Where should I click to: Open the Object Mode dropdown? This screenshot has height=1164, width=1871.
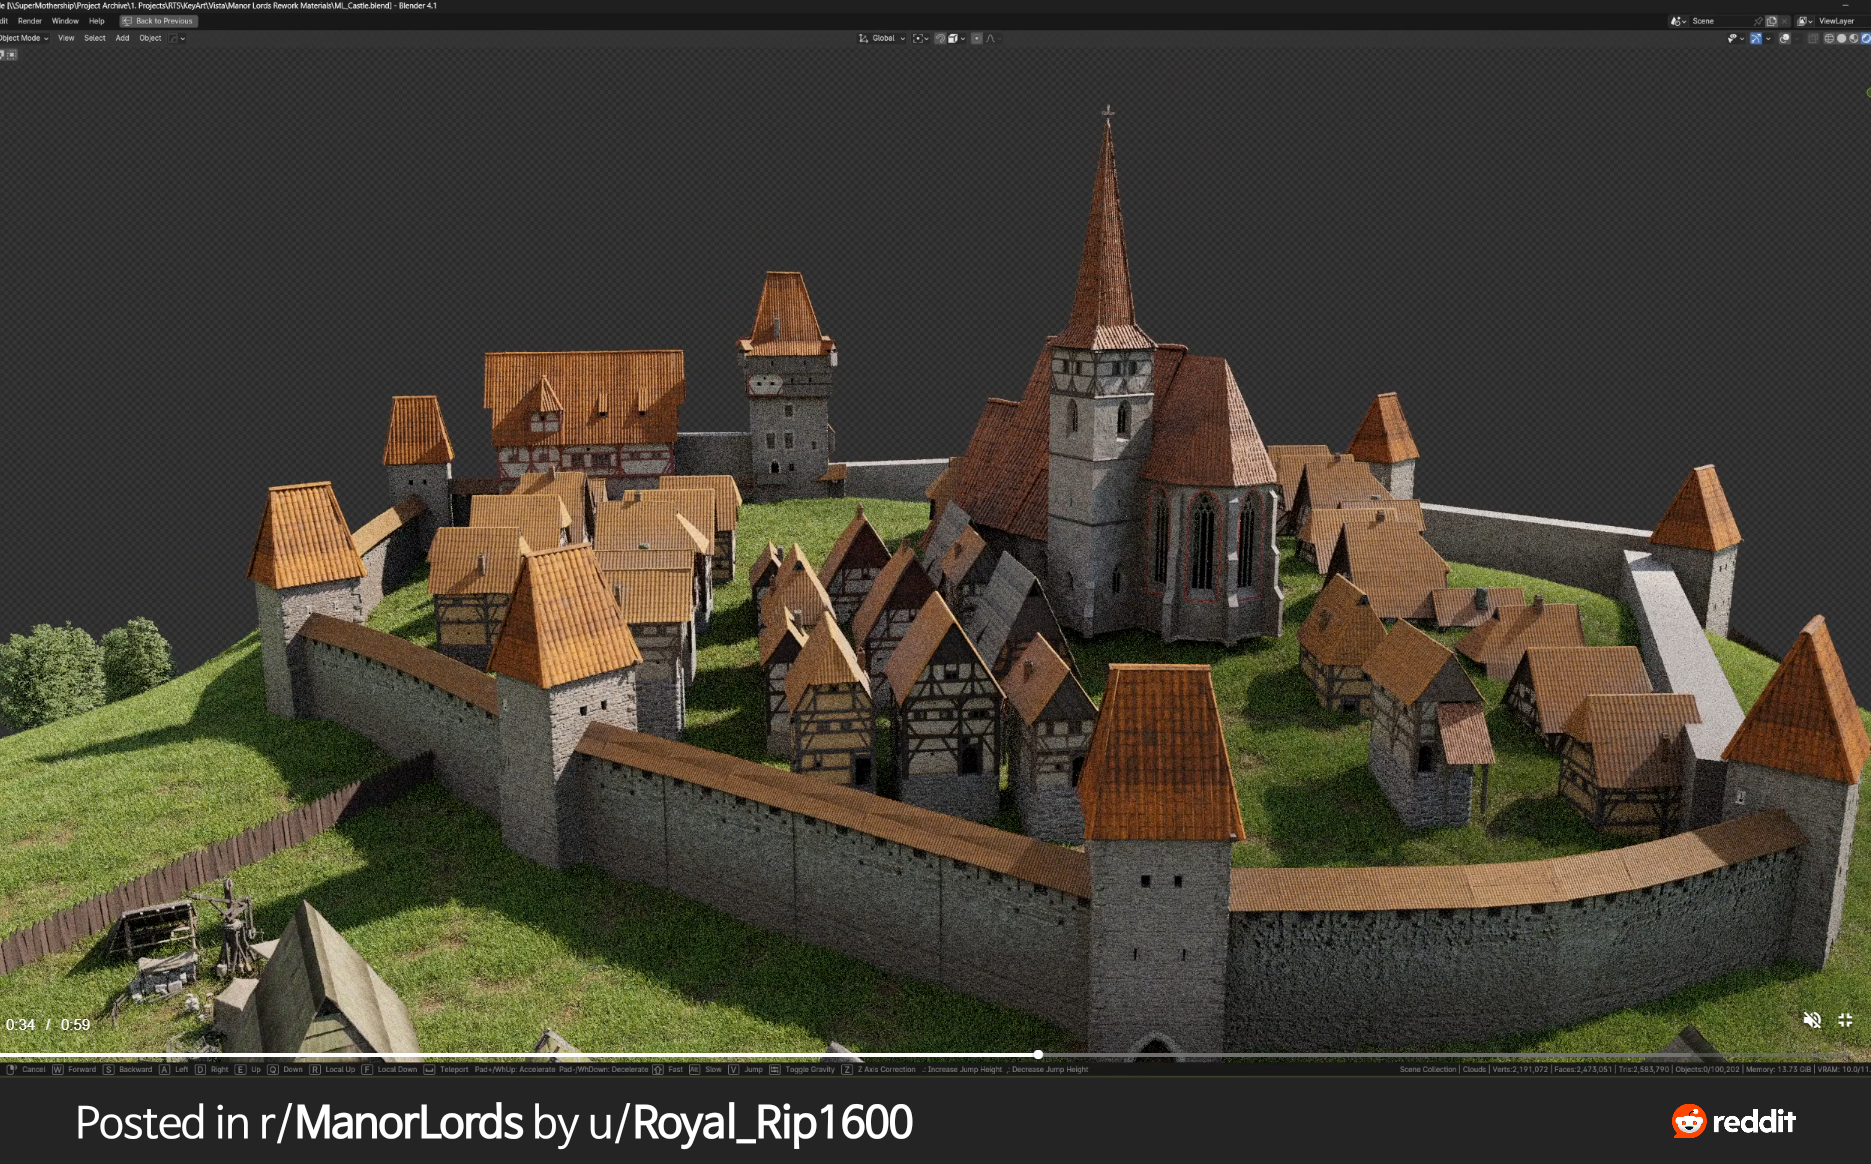click(23, 38)
